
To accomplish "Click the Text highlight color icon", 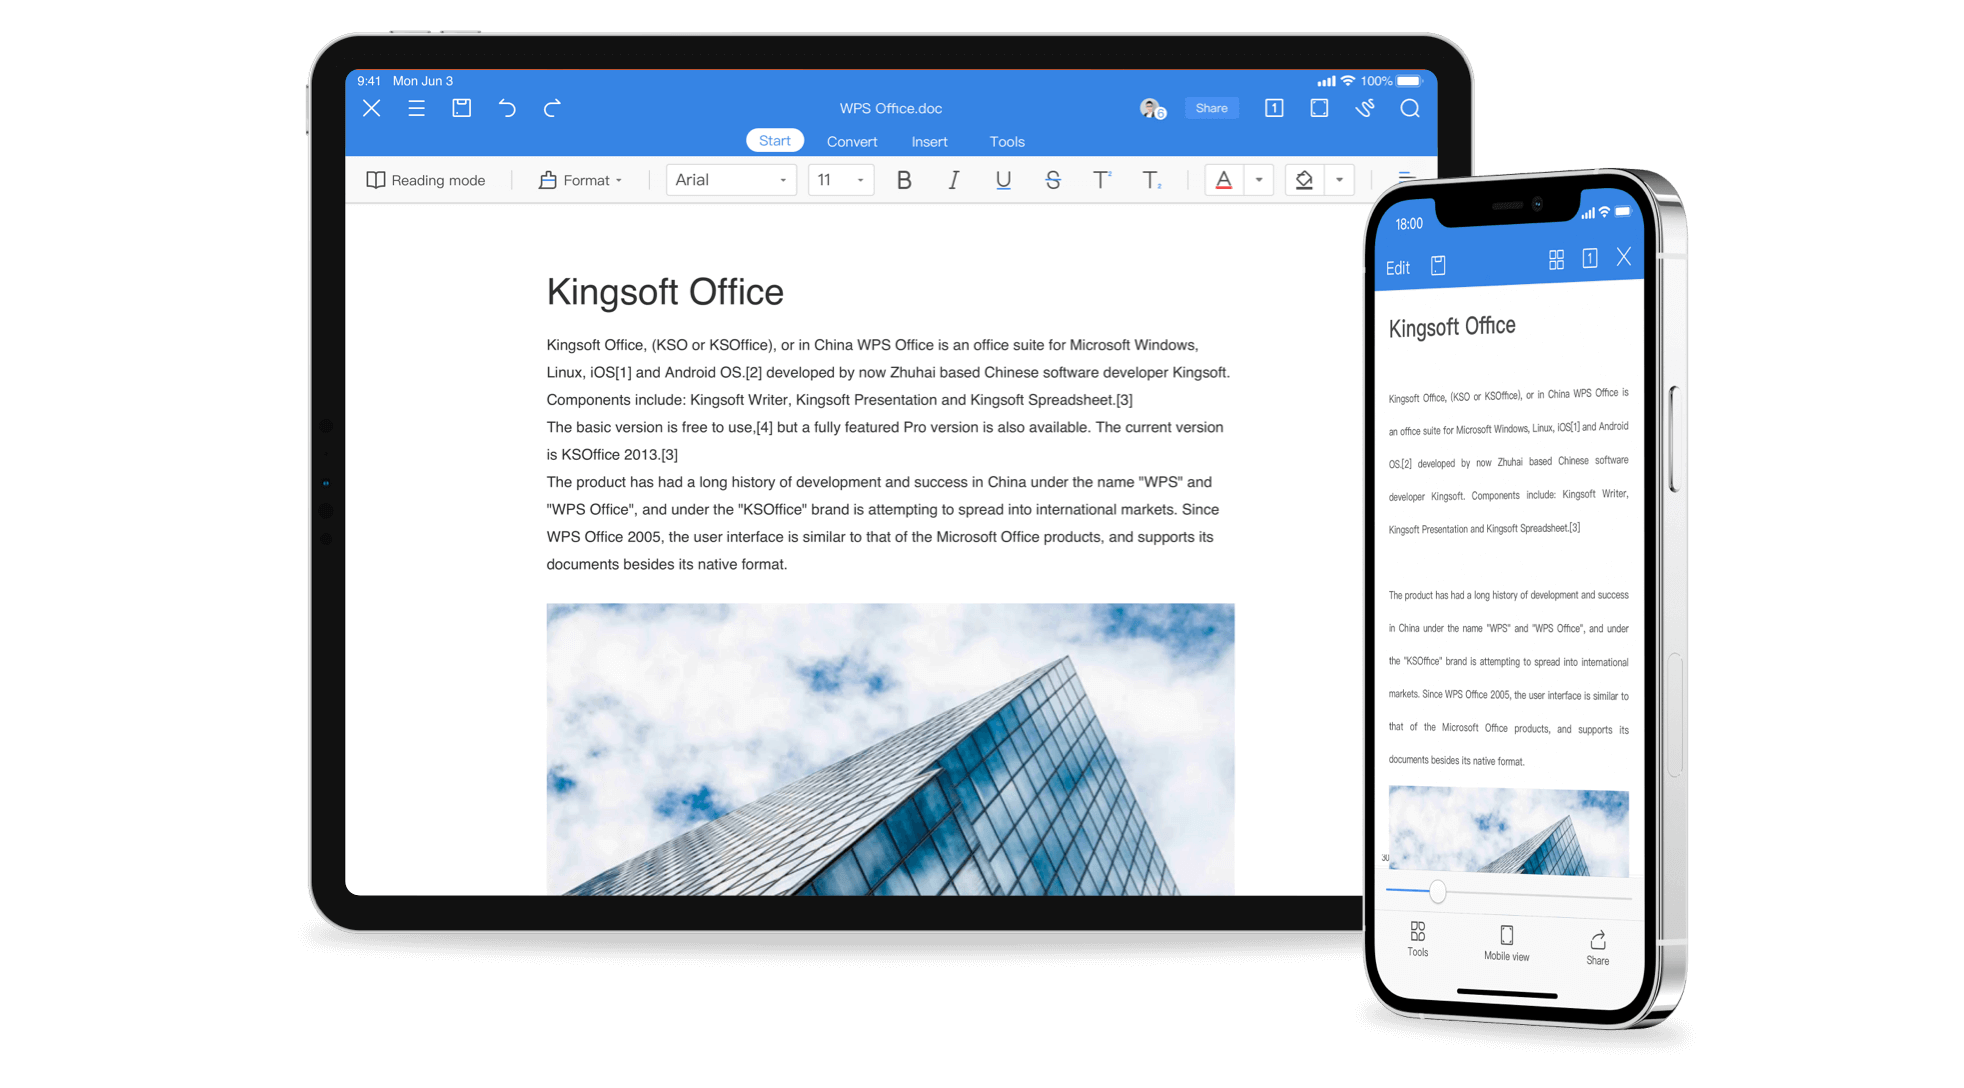I will click(1308, 180).
